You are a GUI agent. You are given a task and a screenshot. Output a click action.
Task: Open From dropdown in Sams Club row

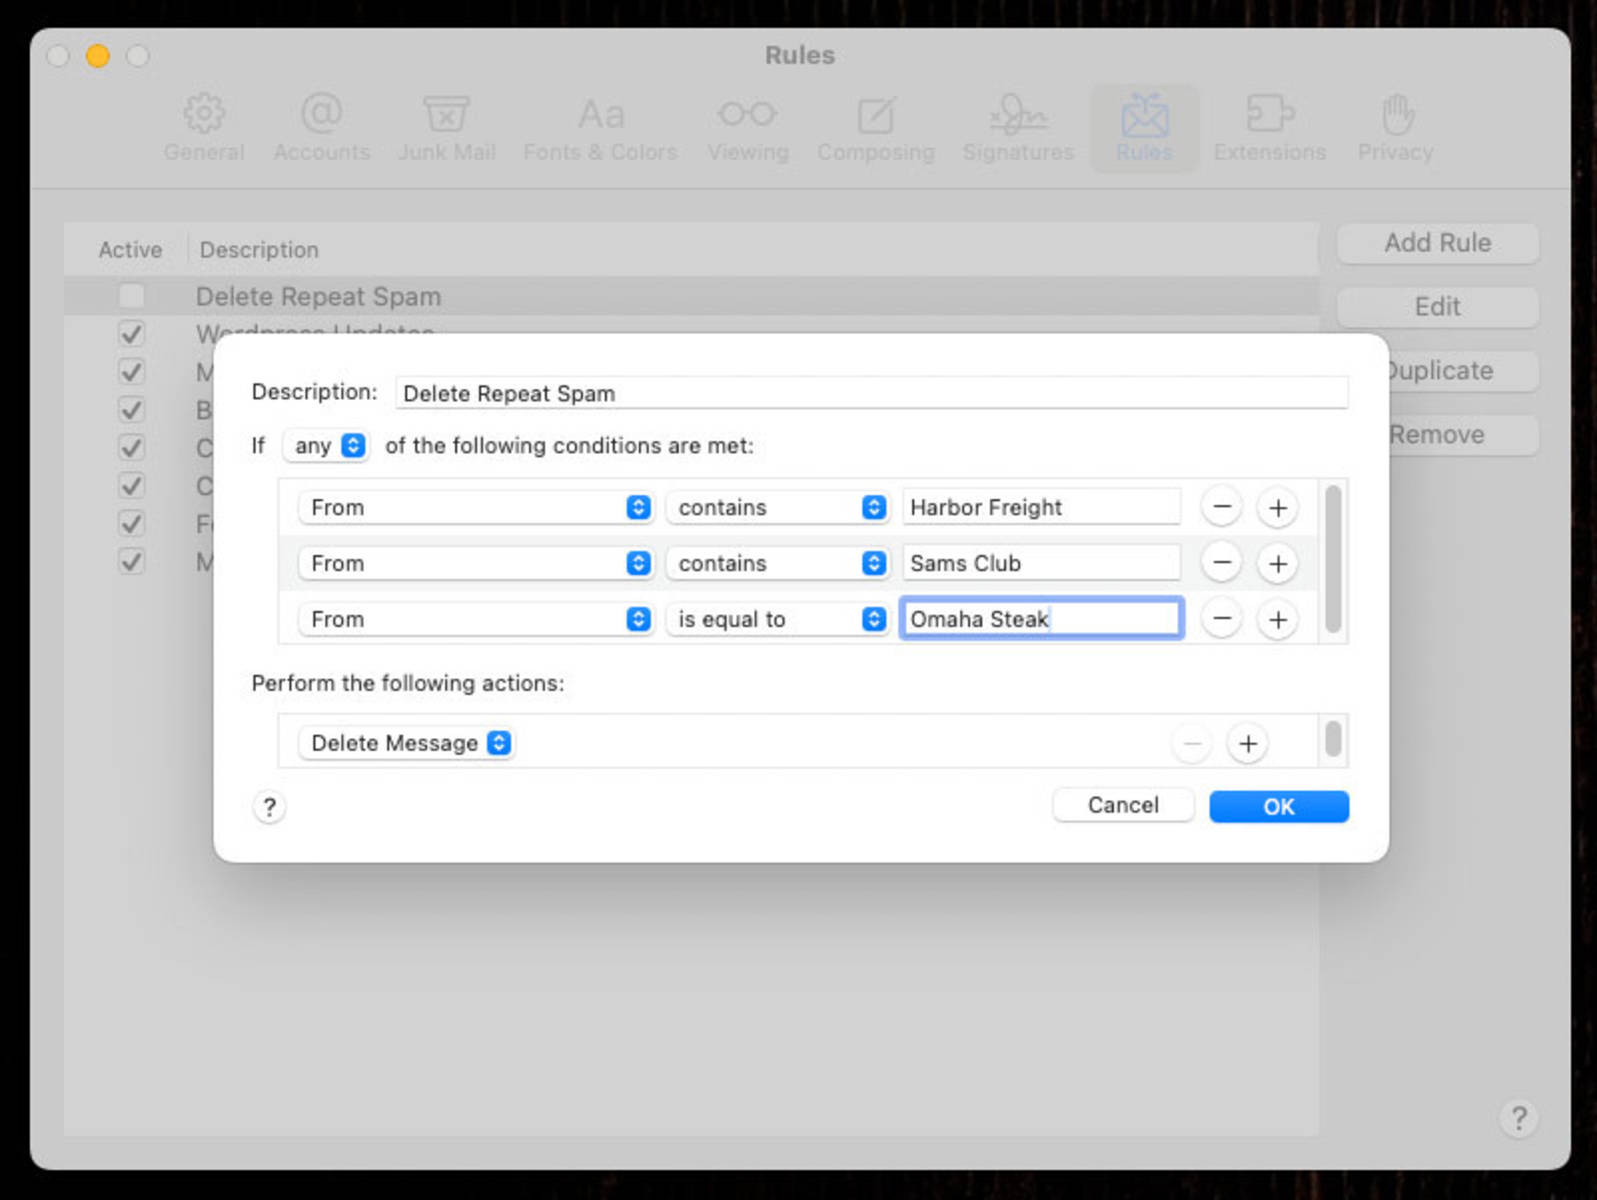click(x=476, y=563)
